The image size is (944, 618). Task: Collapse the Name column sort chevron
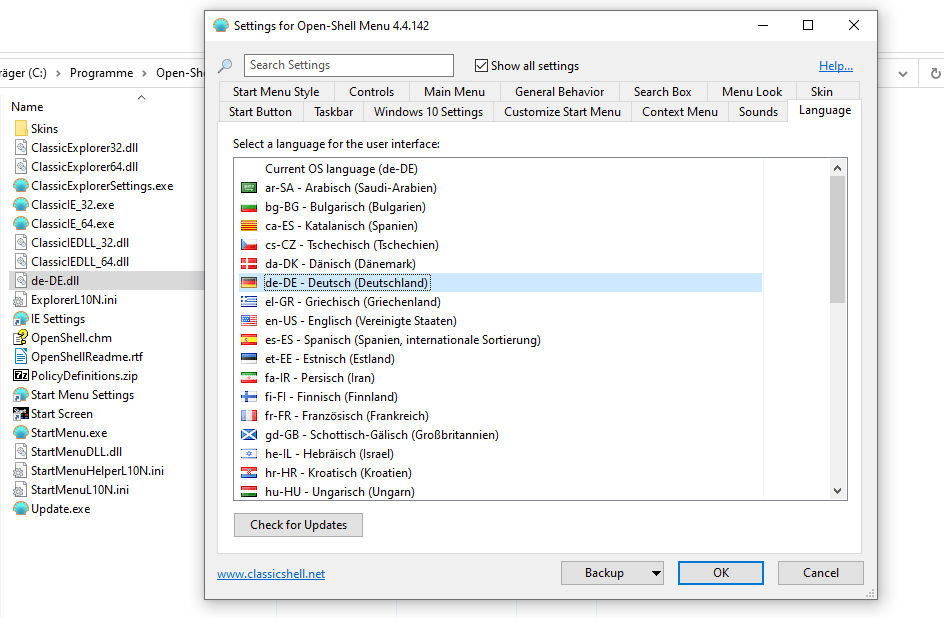[141, 96]
